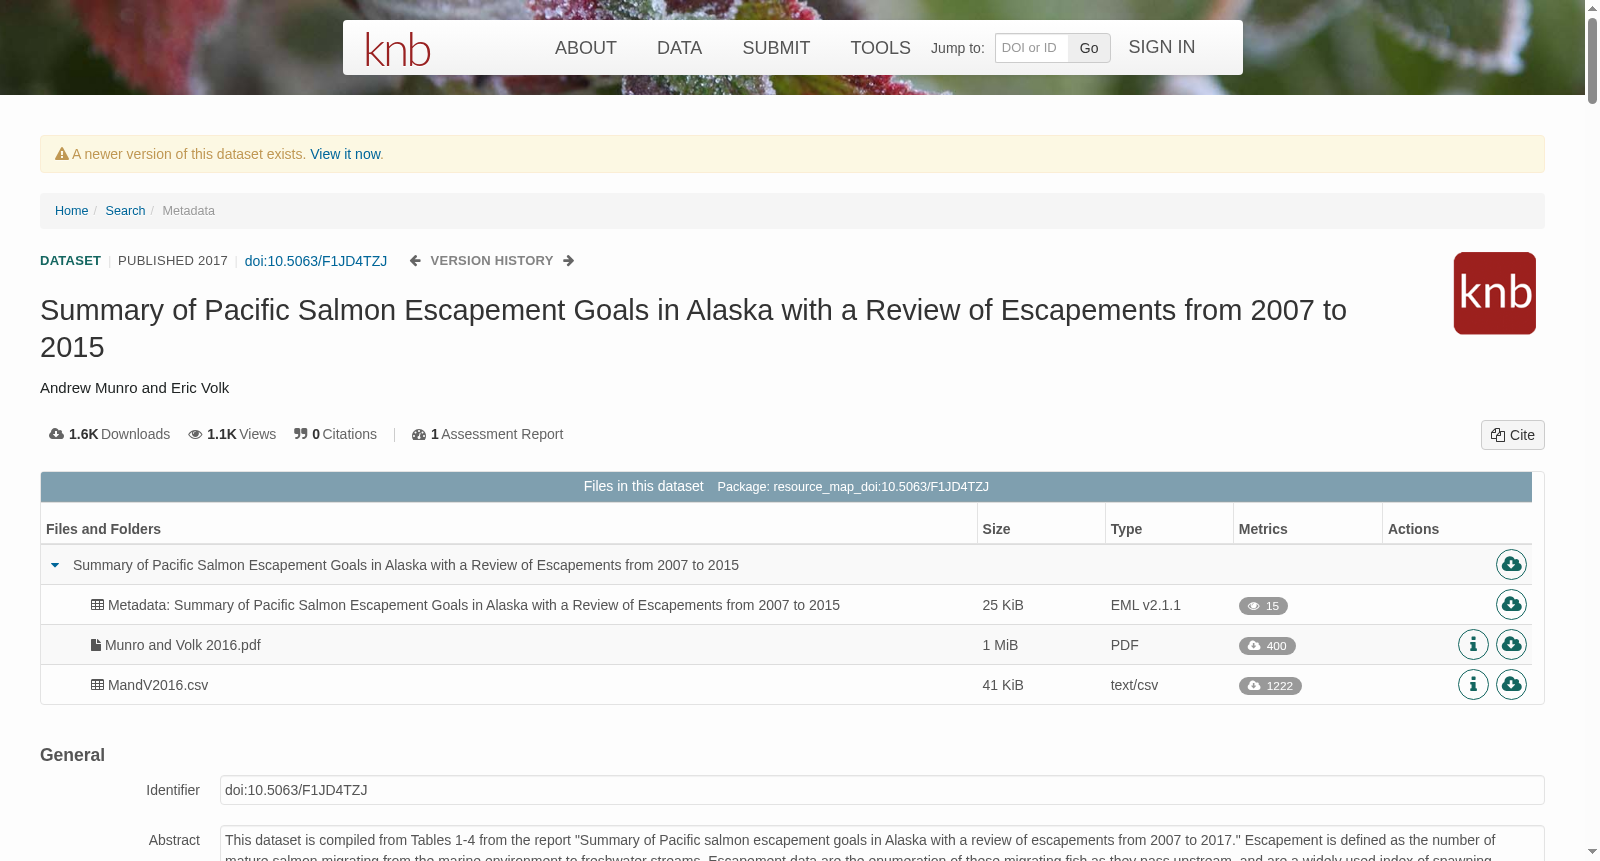Go to previous version with left arrow
The image size is (1600, 861).
click(415, 261)
